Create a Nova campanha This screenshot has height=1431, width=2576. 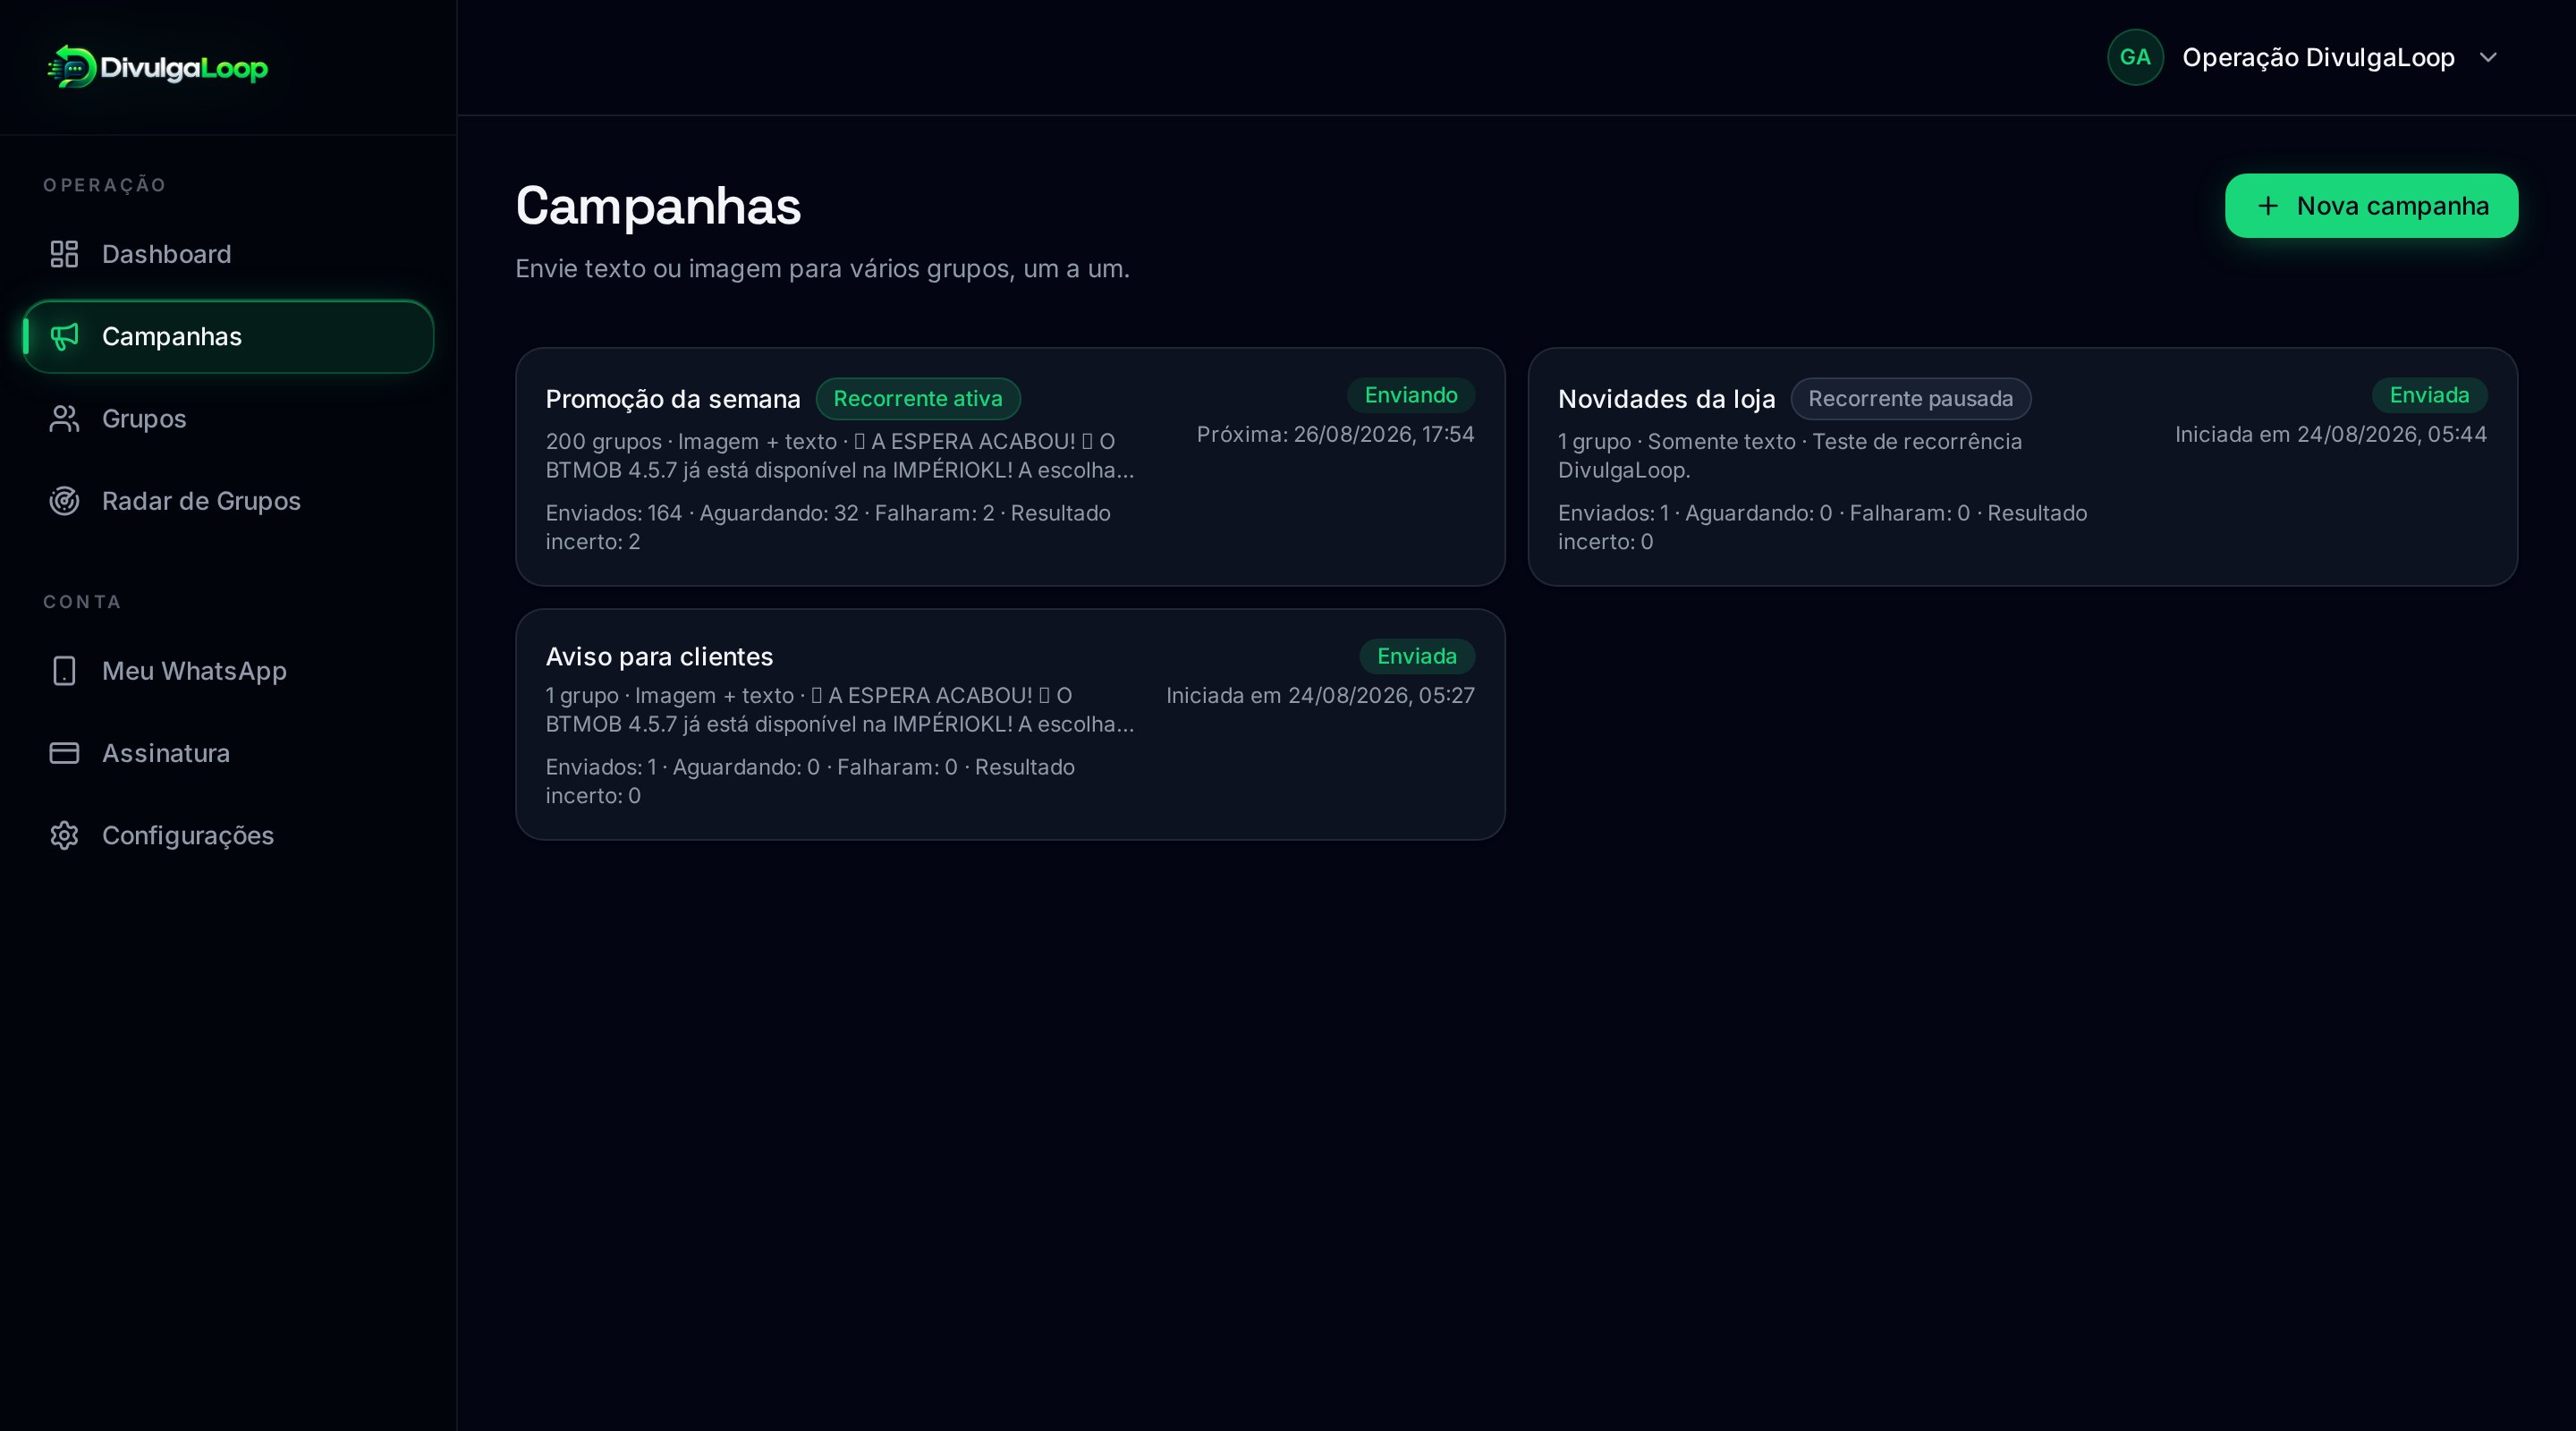[2371, 206]
